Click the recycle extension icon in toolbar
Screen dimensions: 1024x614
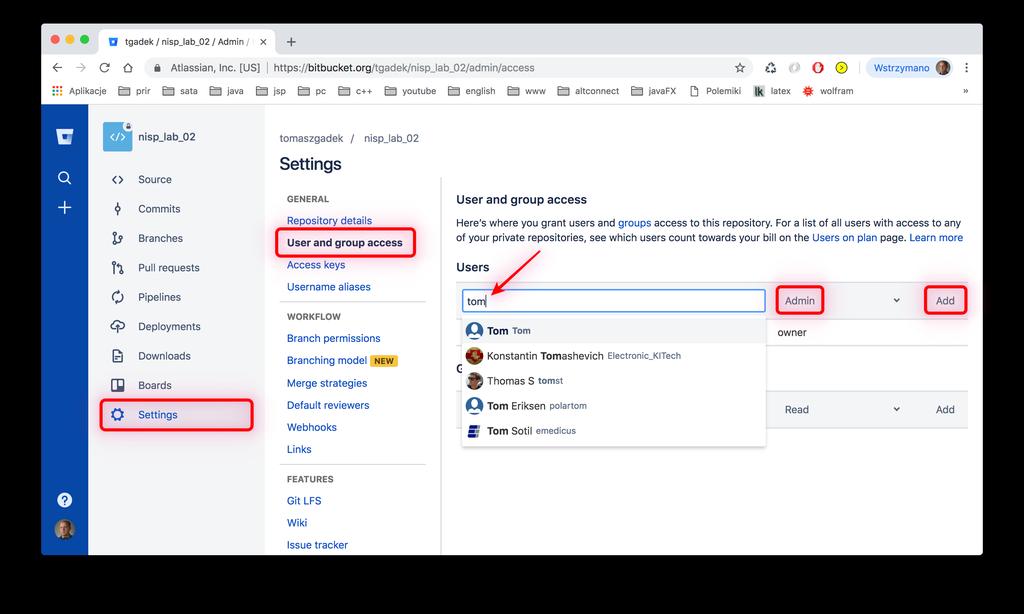[x=771, y=67]
